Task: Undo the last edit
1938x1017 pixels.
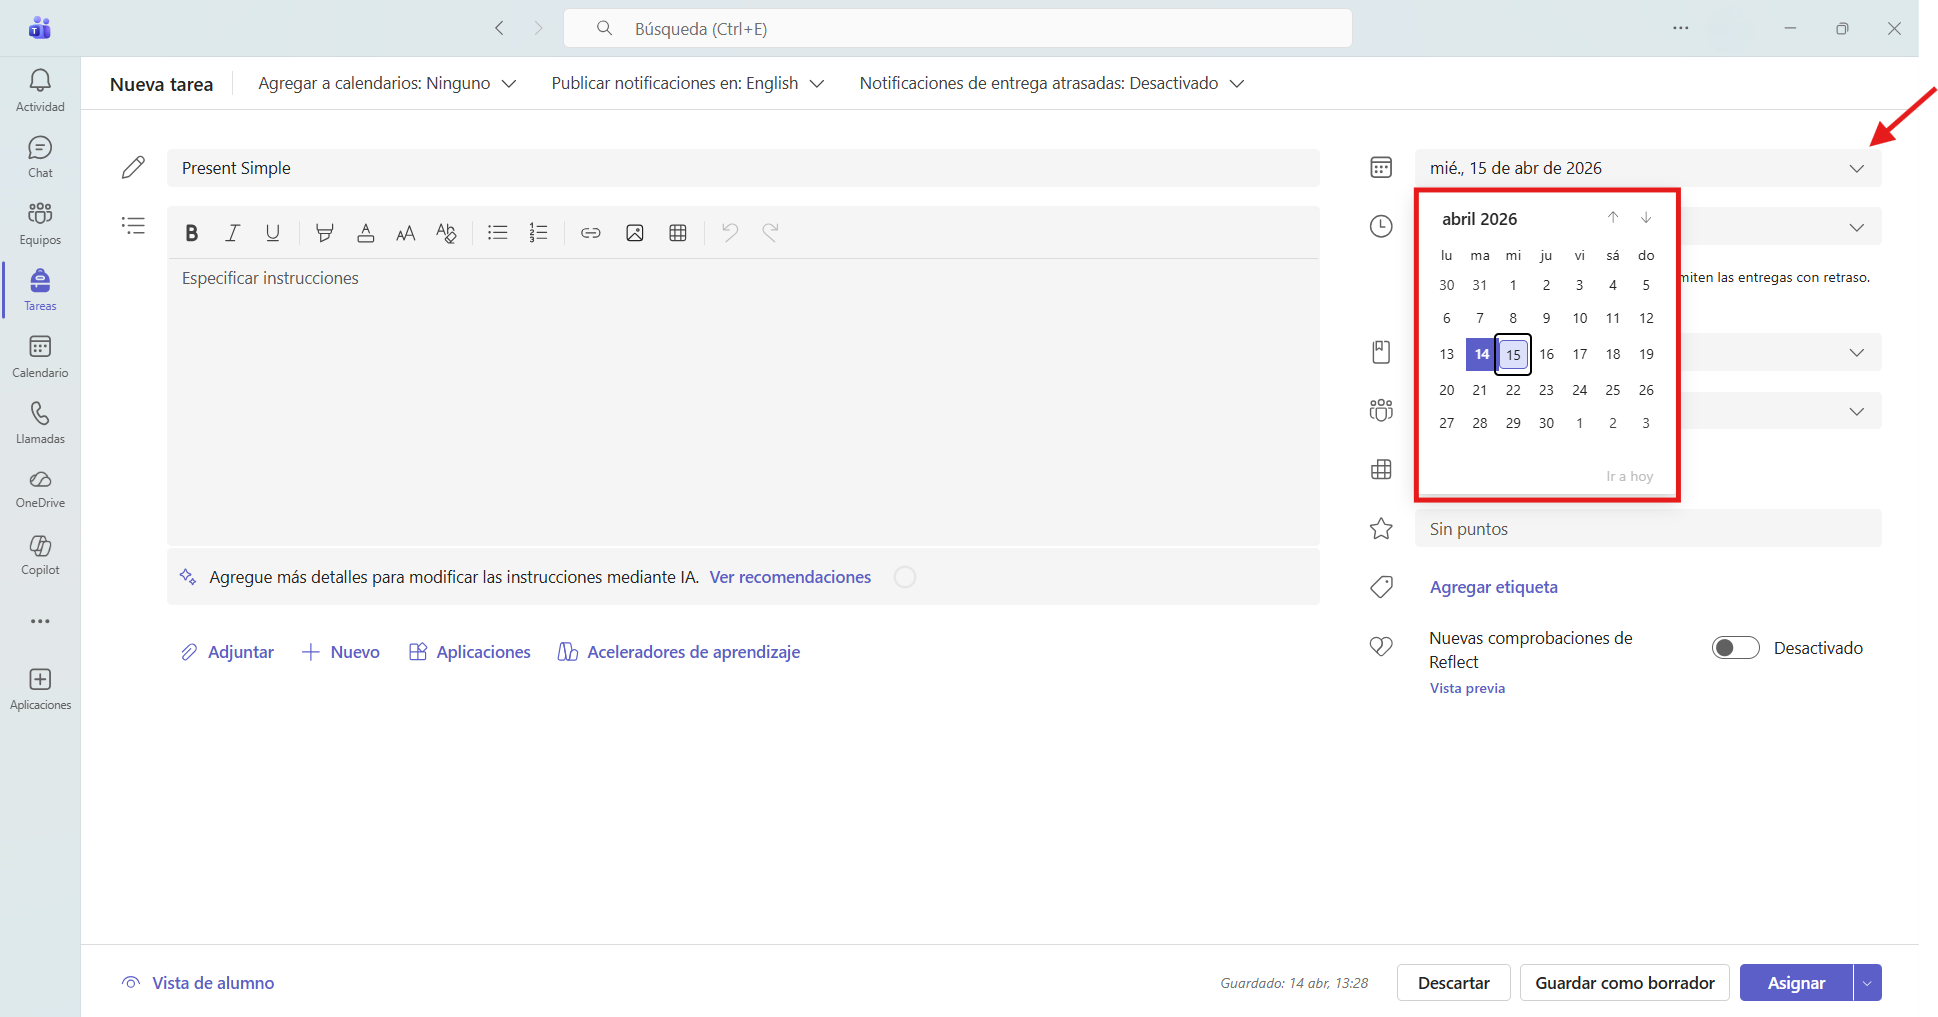Action: (x=730, y=233)
